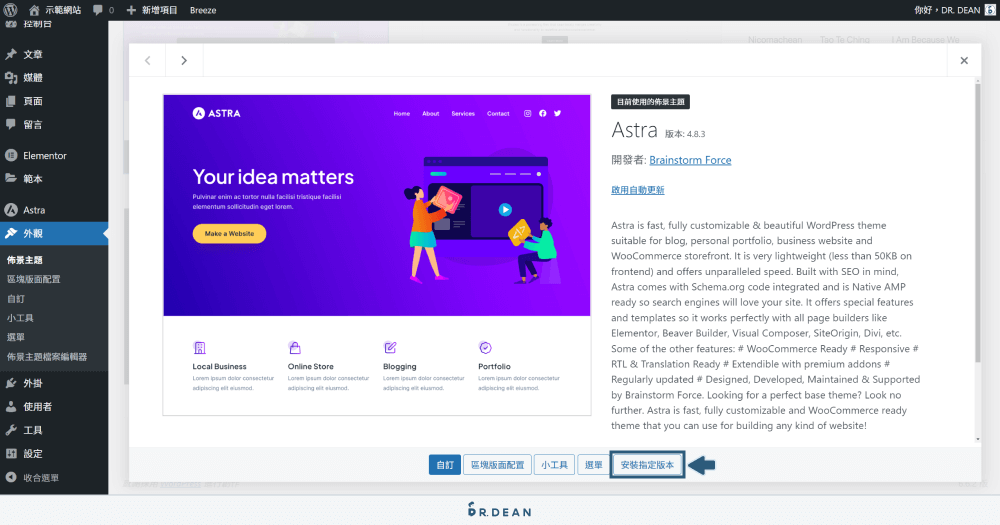Screen dimensions: 1000x525
Task: Click the 收合選單 collapse menu icon
Action: click(x=11, y=477)
